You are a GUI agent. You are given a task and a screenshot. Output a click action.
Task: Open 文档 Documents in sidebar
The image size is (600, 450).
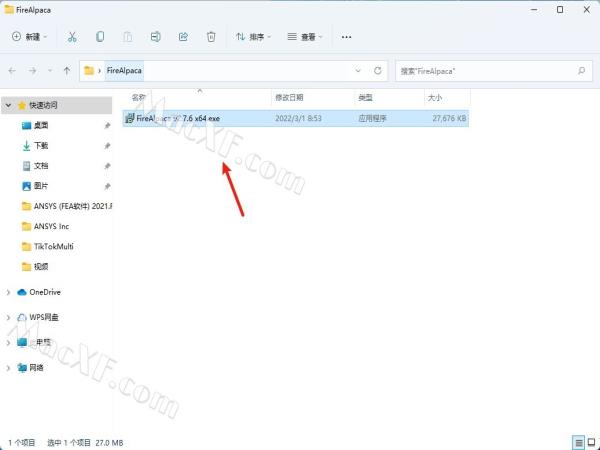pyautogui.click(x=41, y=166)
